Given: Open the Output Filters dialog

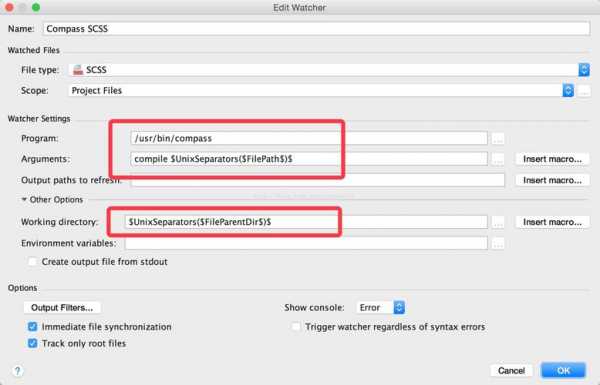Looking at the screenshot, I should coord(62,308).
